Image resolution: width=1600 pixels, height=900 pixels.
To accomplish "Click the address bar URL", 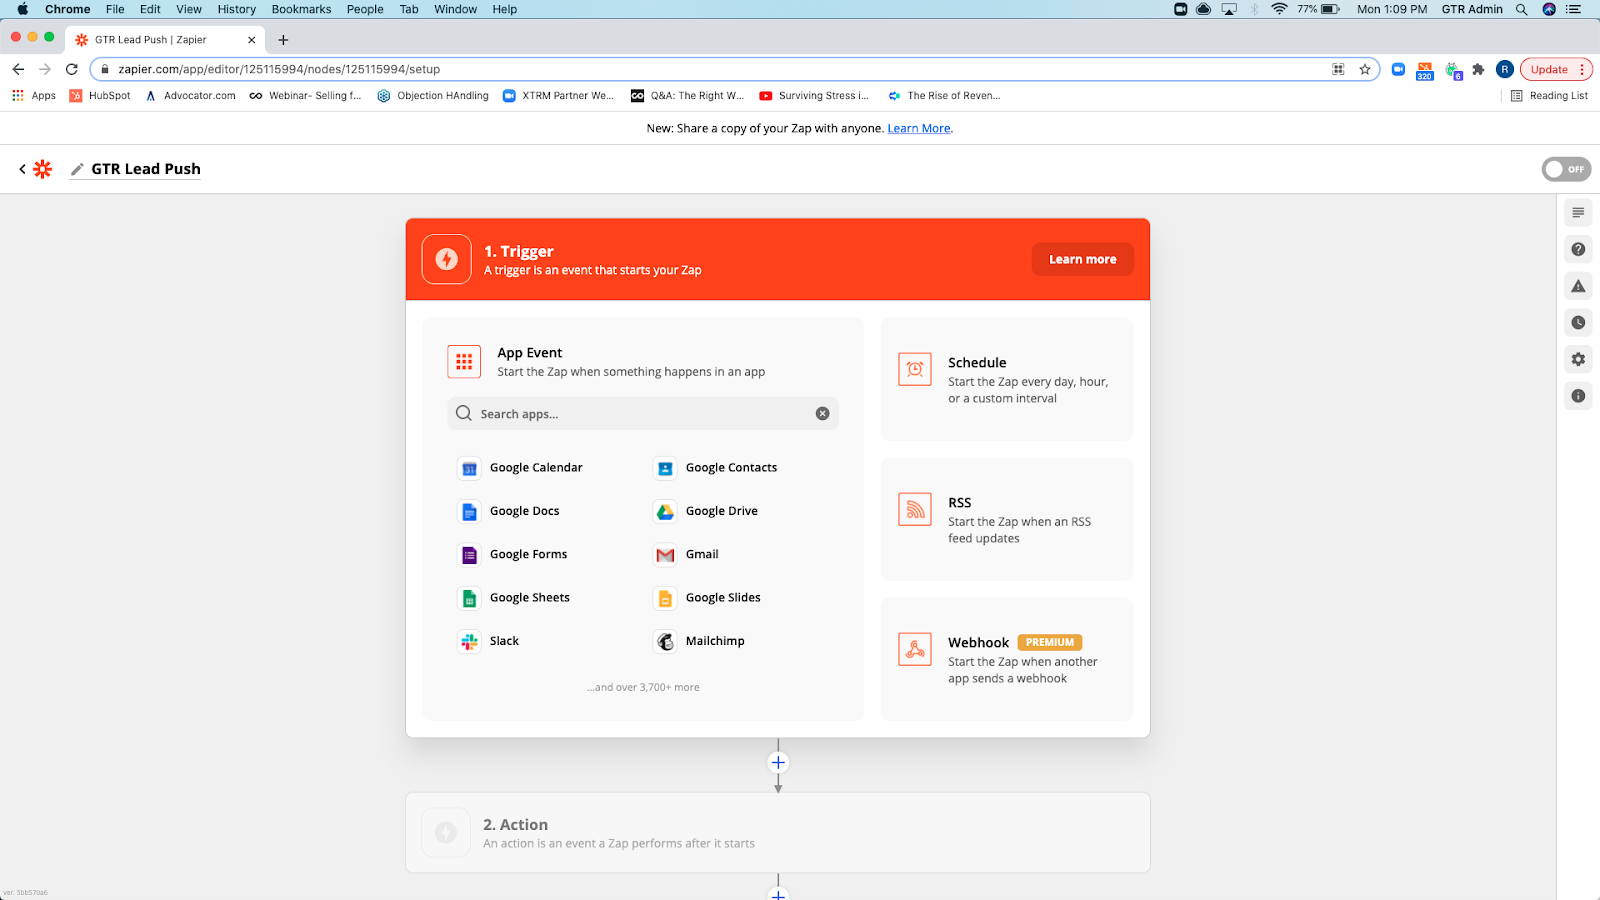I will point(279,69).
